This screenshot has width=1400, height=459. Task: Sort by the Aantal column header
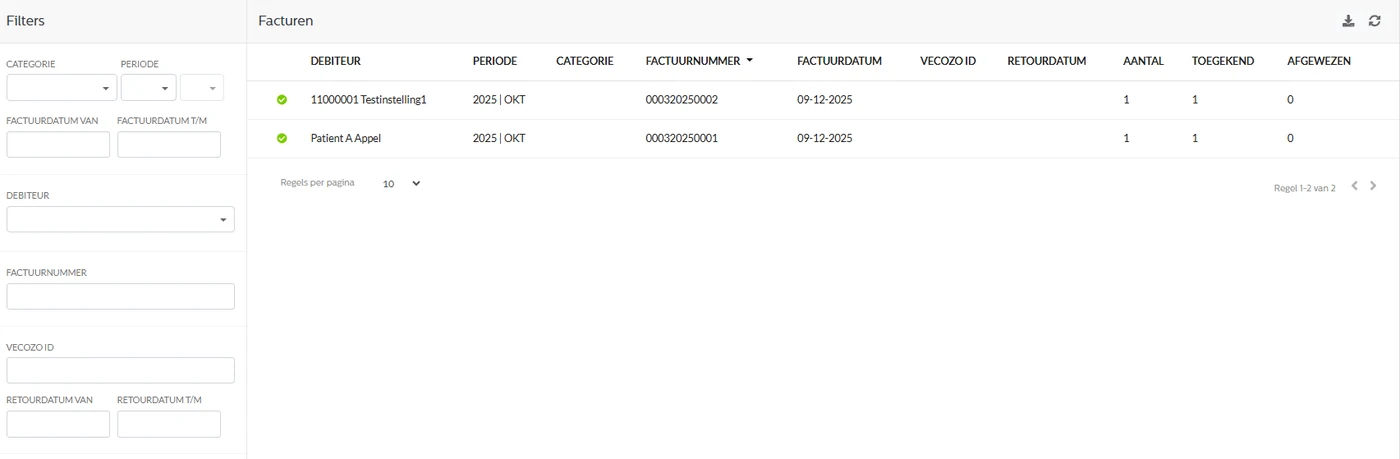pos(1143,61)
